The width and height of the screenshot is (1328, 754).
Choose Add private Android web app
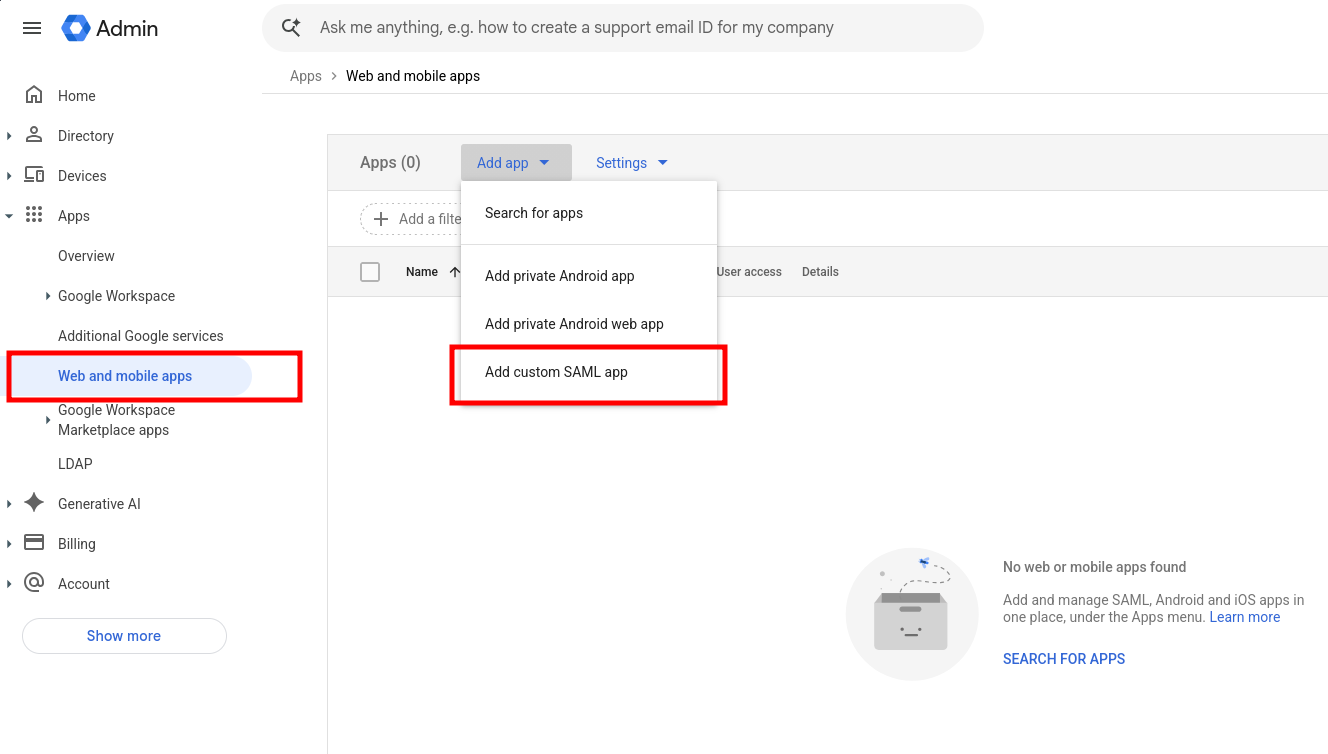coord(589,324)
